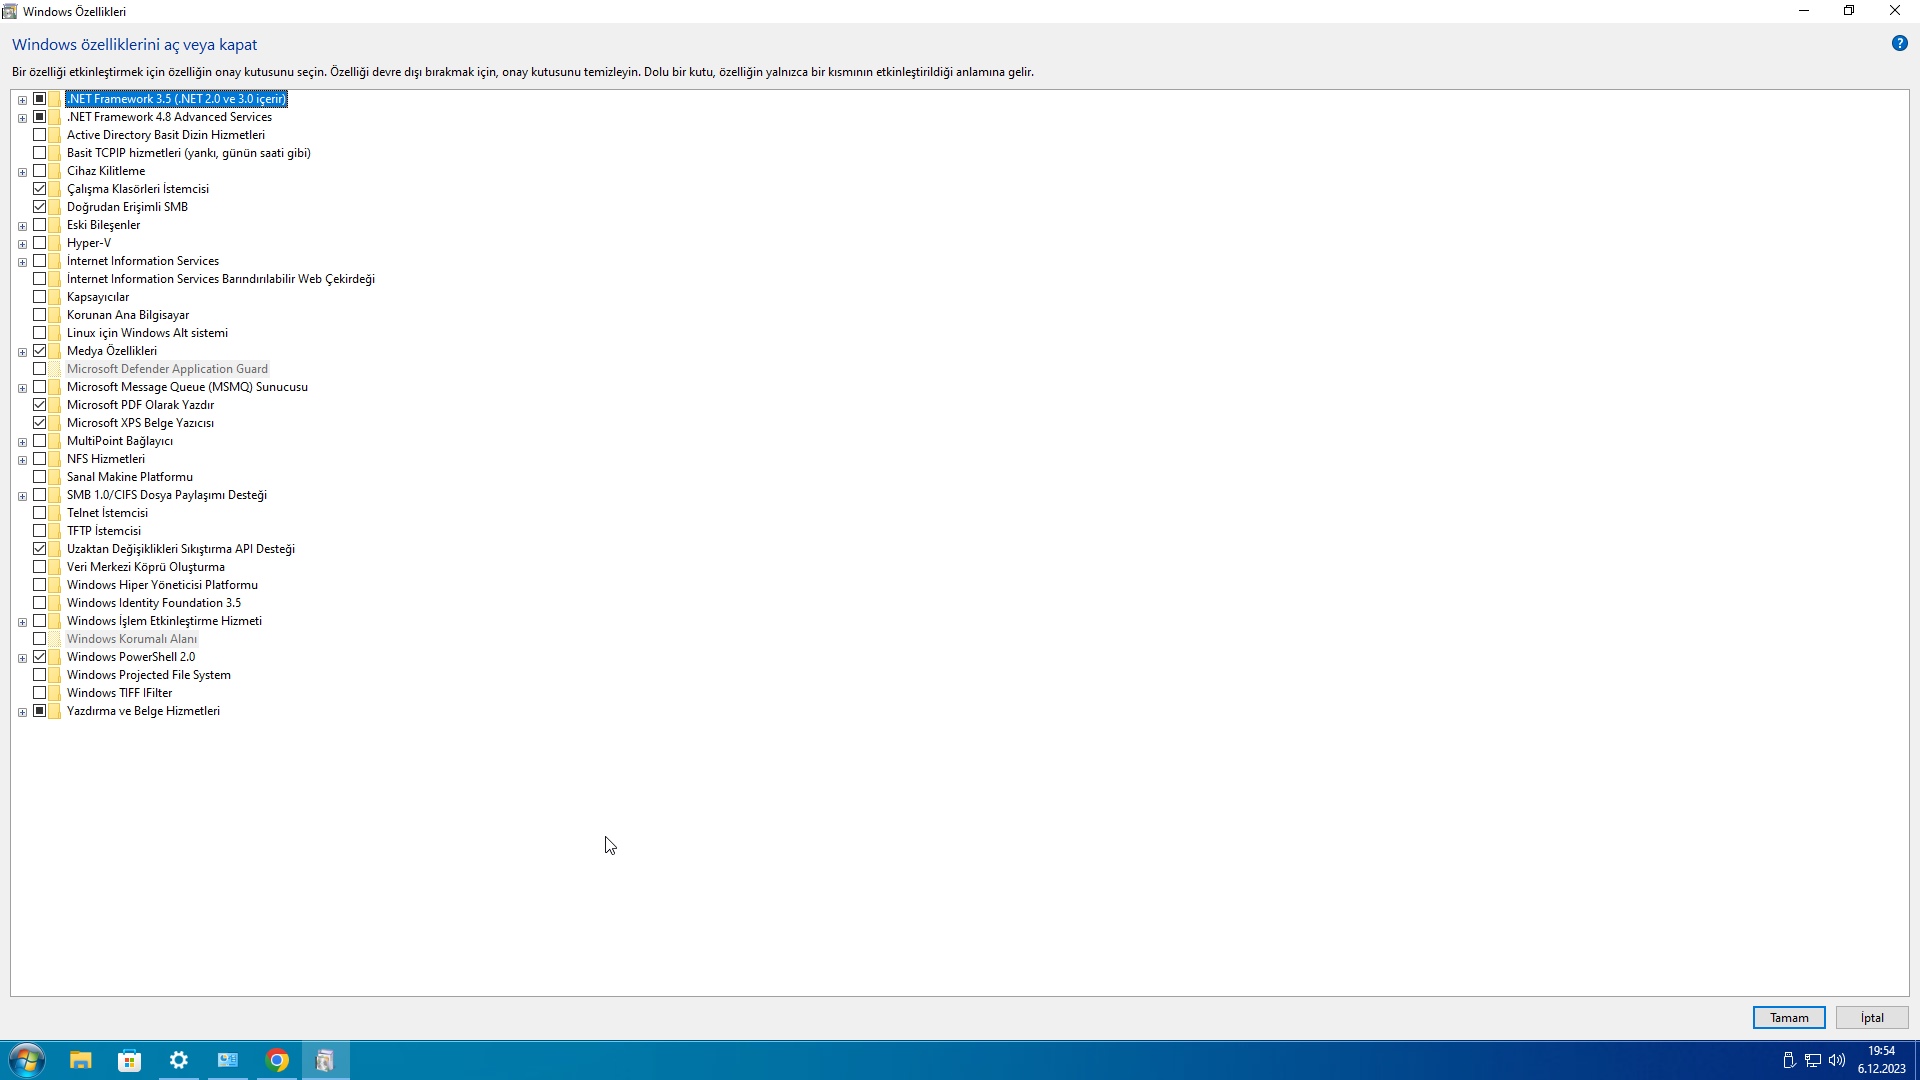1920x1080 pixels.
Task: Enable the Hyper-V checkbox
Action: pos(40,243)
